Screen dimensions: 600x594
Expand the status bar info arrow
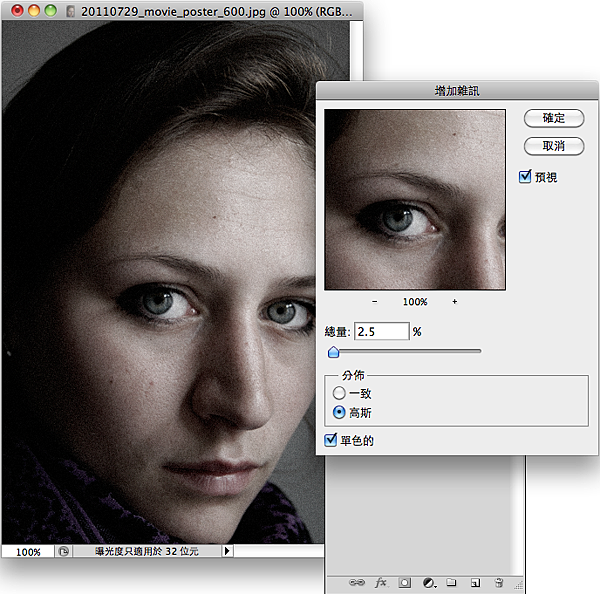[227, 551]
